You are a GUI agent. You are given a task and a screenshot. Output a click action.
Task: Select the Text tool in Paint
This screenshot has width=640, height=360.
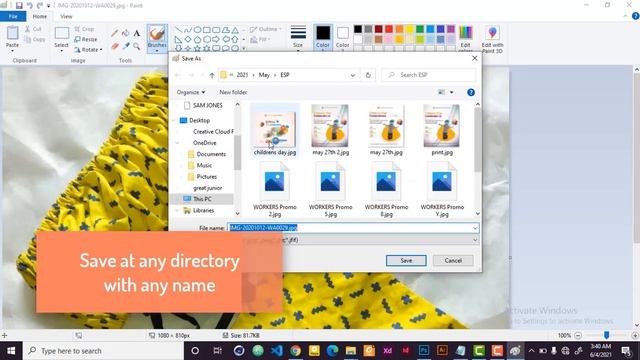137,33
